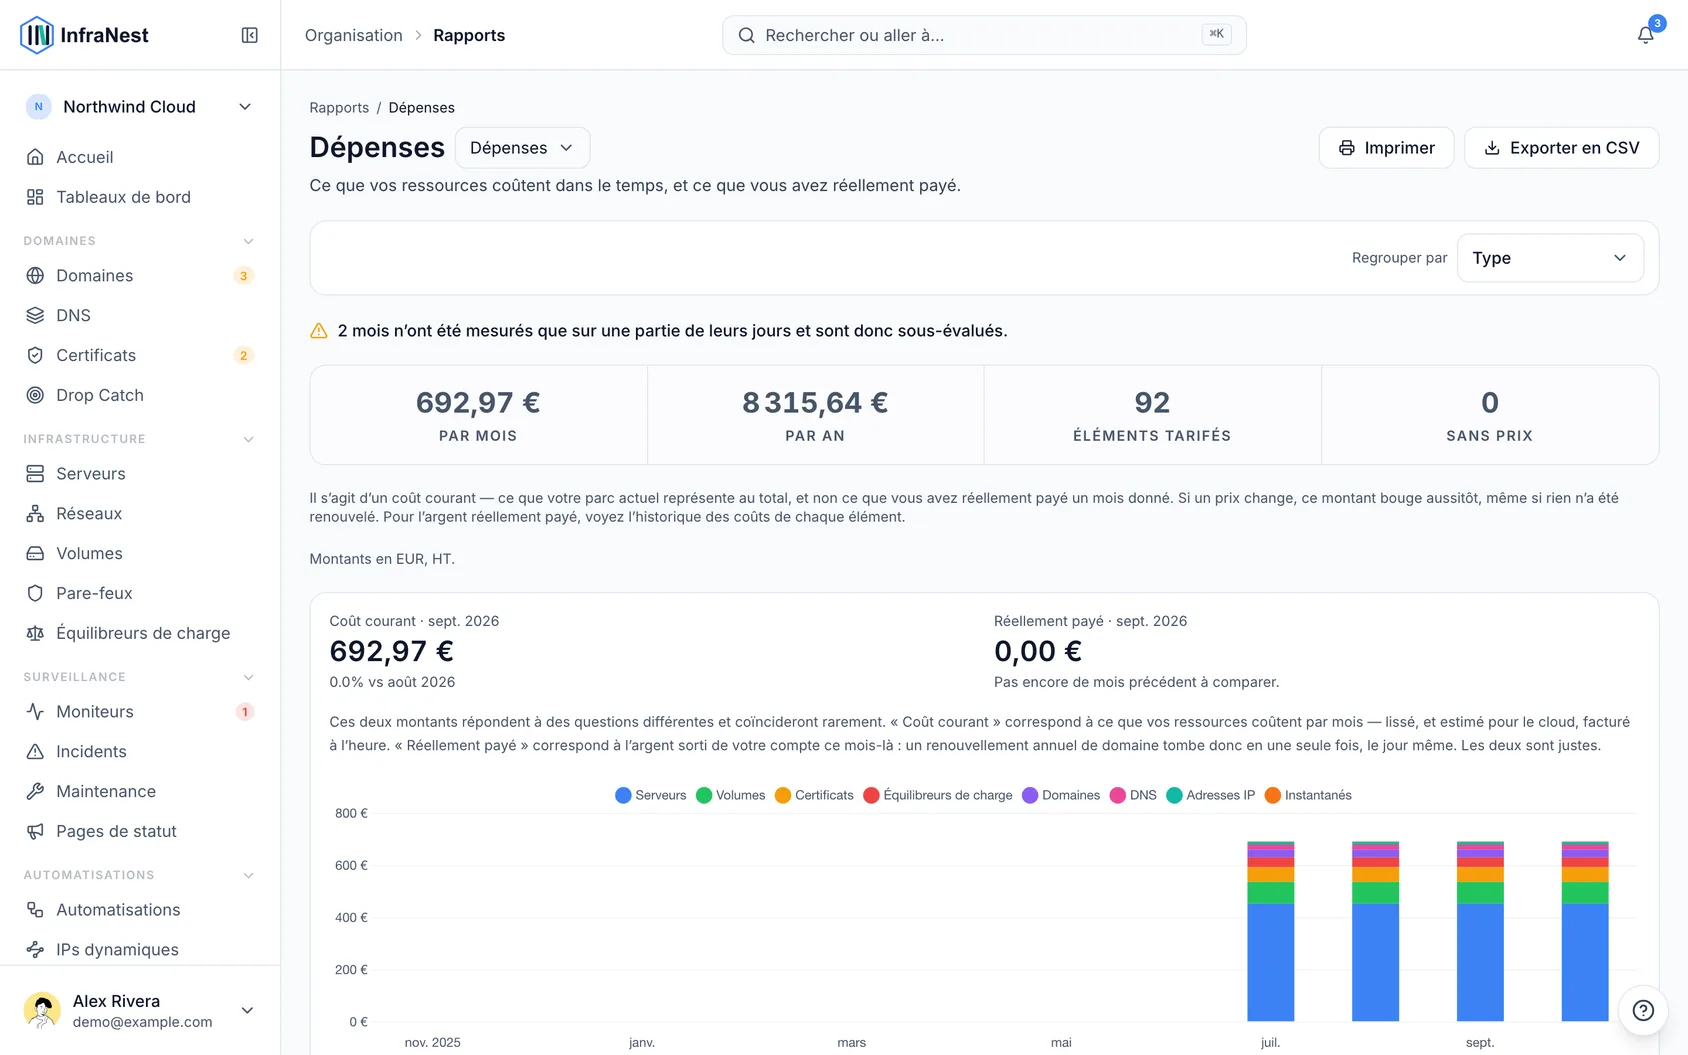The height and width of the screenshot is (1055, 1688).
Task: Click the Organisation breadcrumb in the header
Action: 354,35
